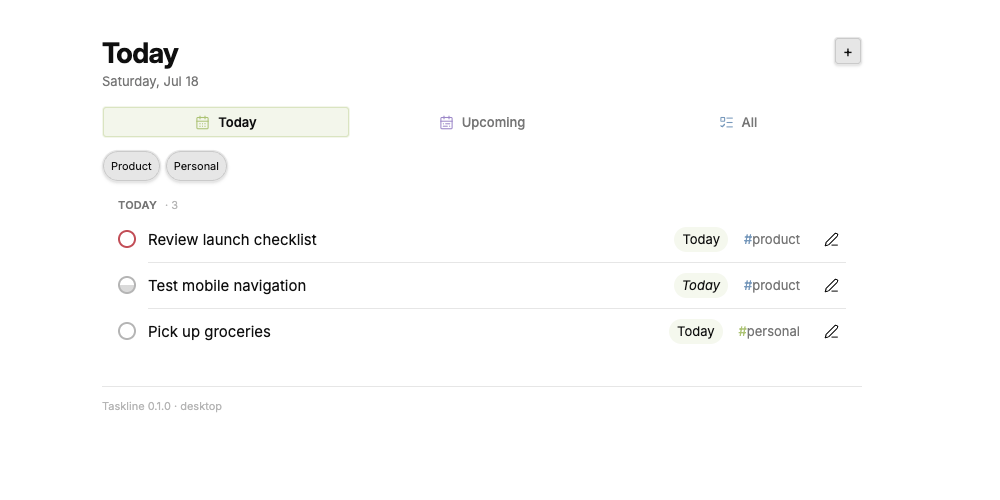
Task: Click #product tag on Test mobile navigation
Action: [771, 286]
